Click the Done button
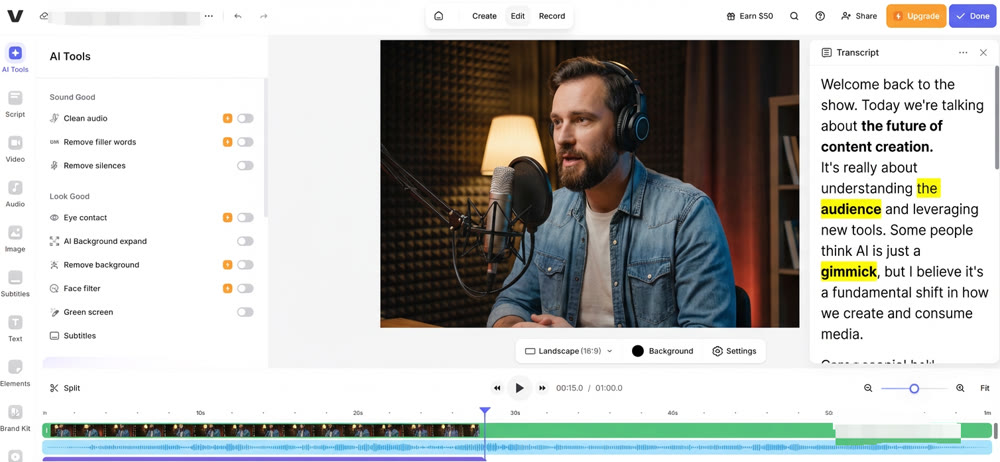The height and width of the screenshot is (462, 1000). pos(974,16)
